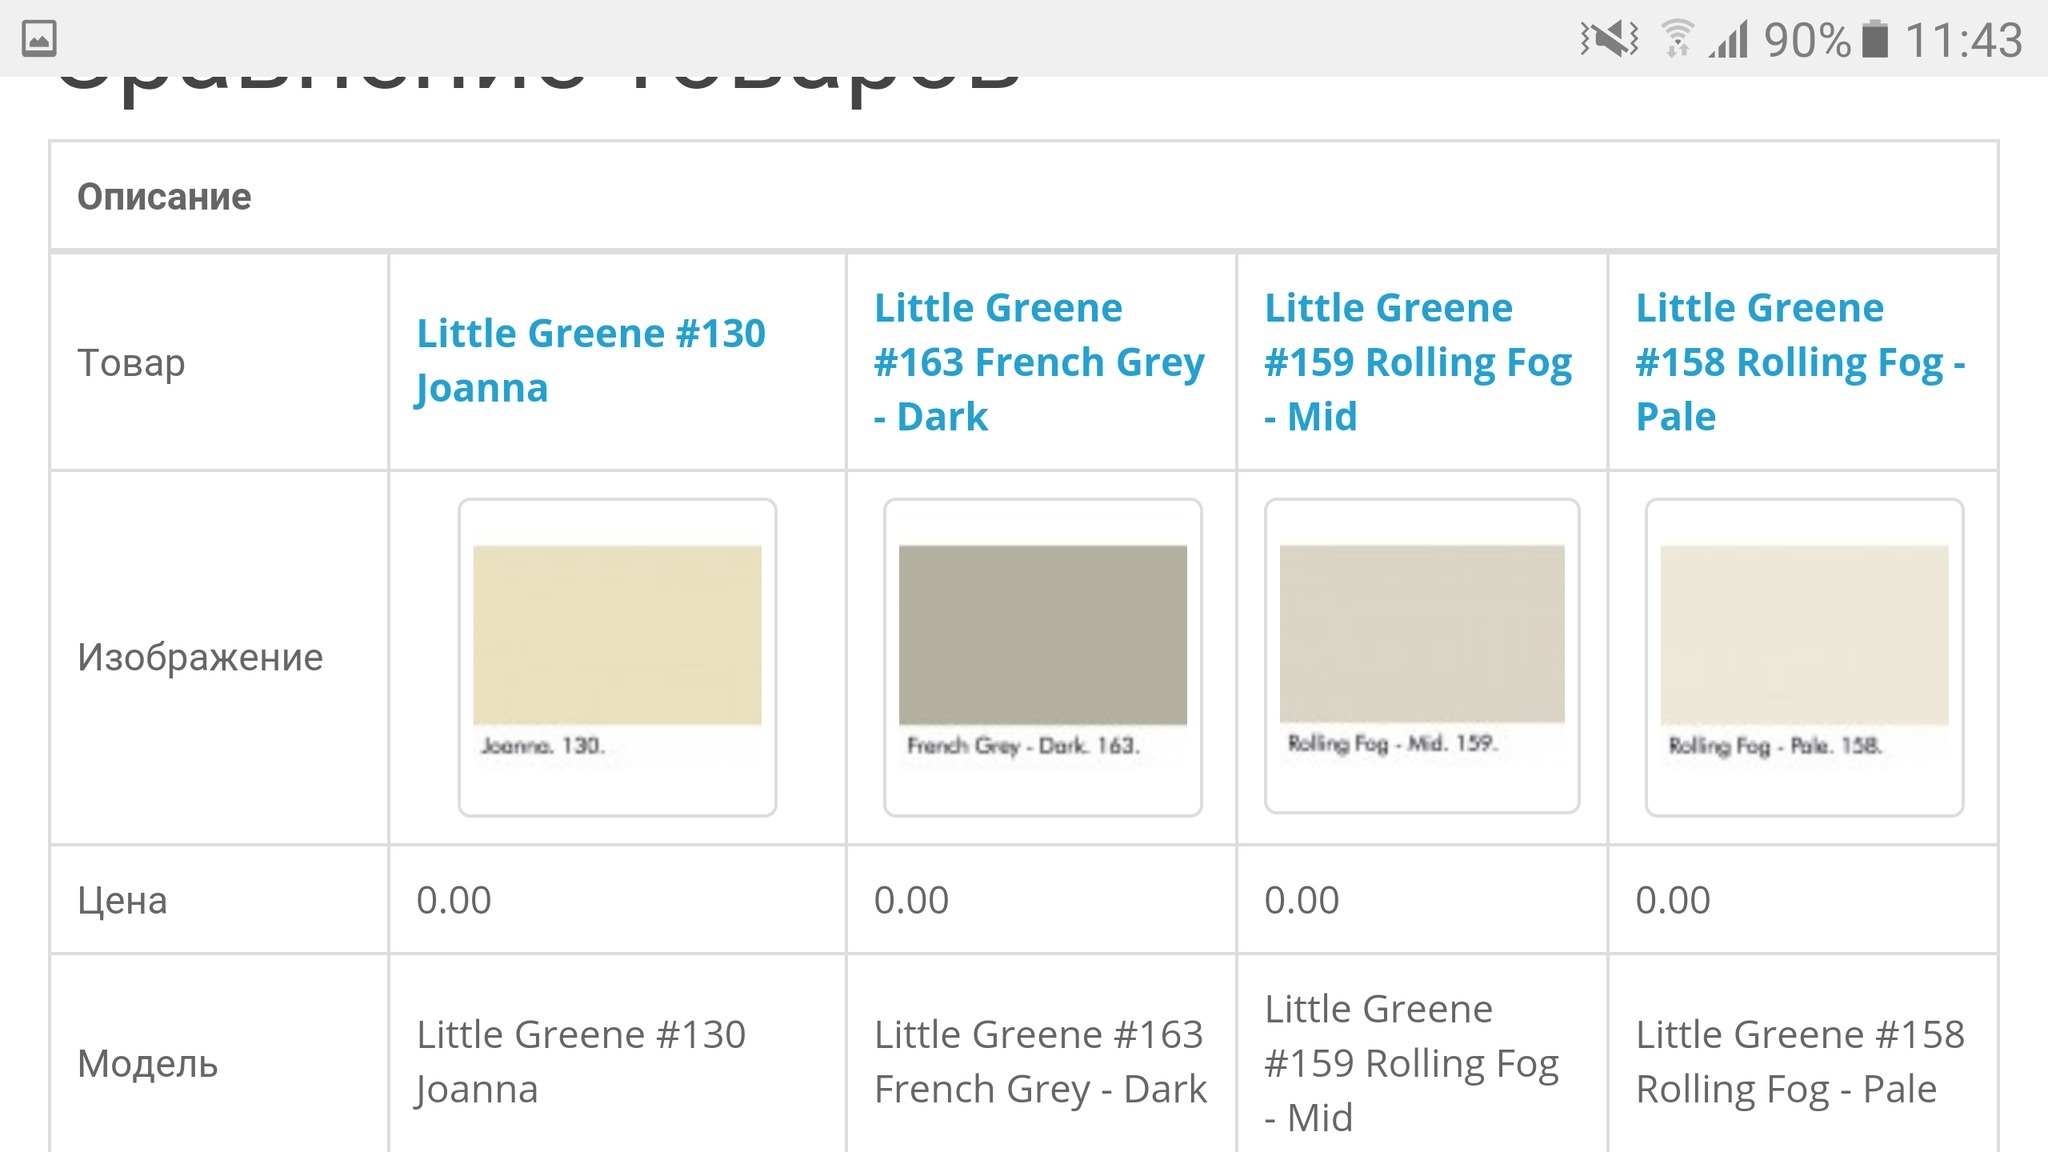
Task: Tap the Товар row label
Action: [131, 362]
